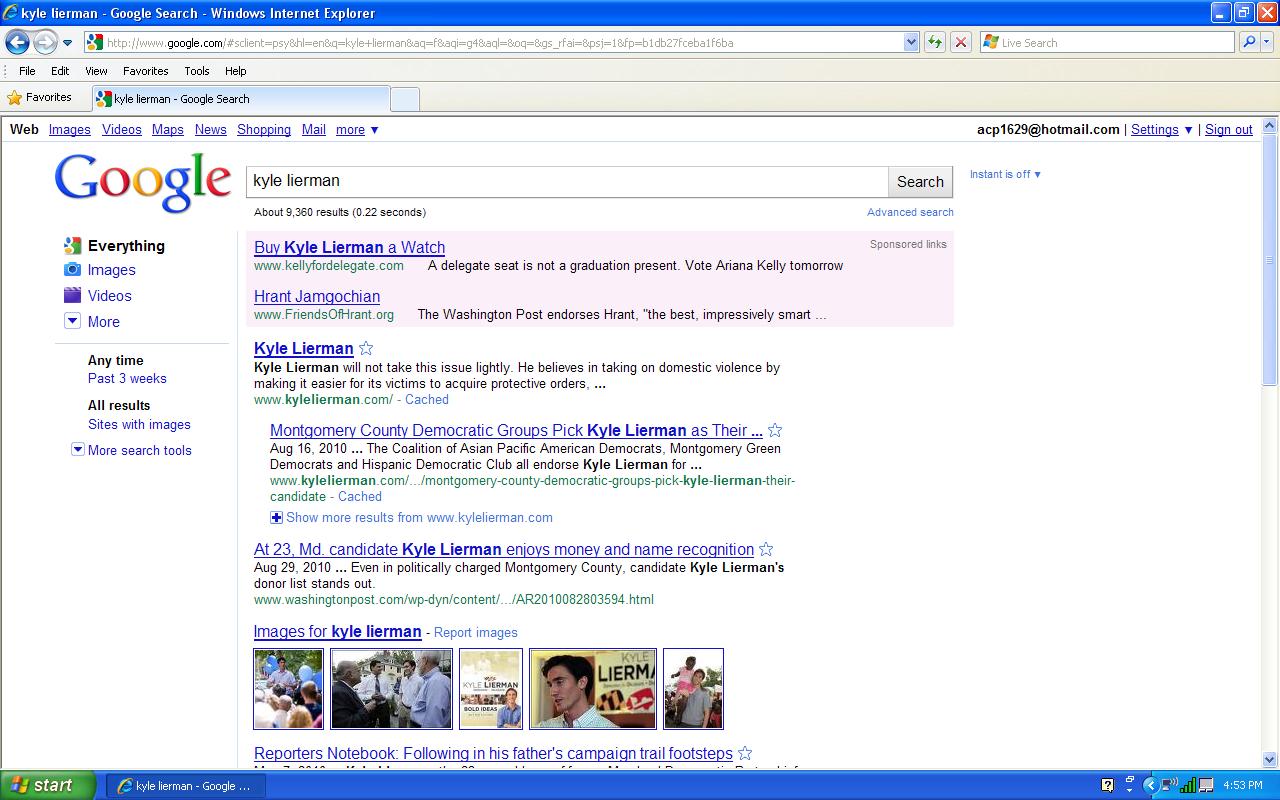The image size is (1280, 800).
Task: Click the Stop loading icon
Action: (960, 42)
